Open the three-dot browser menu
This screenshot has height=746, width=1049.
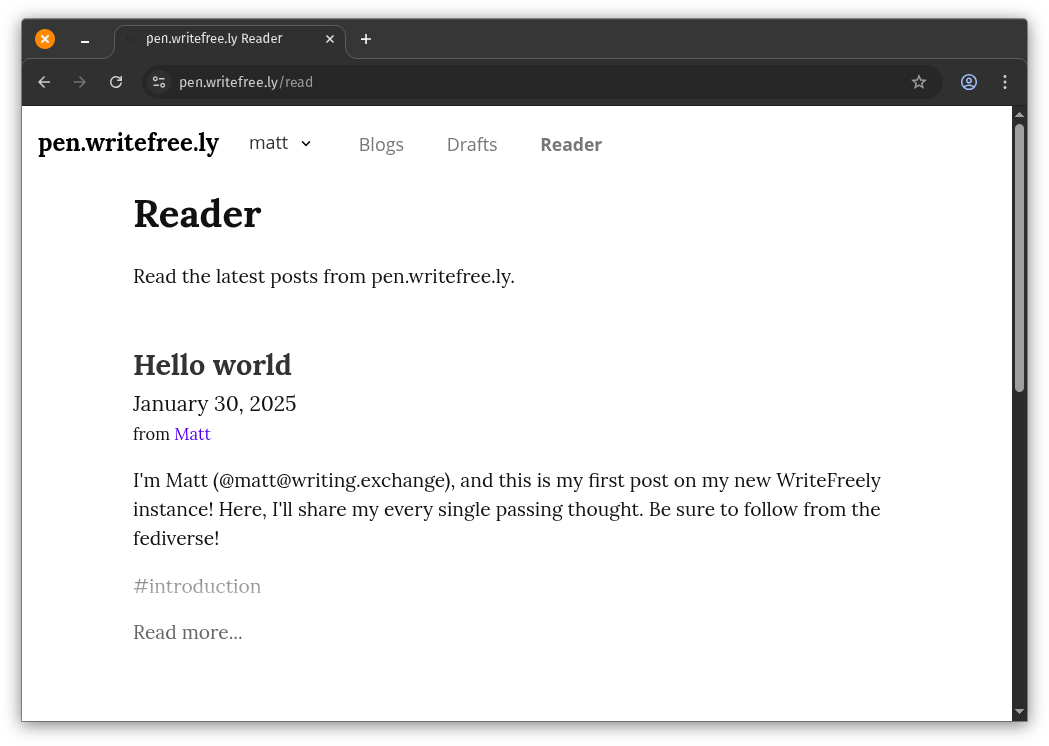(x=1005, y=82)
